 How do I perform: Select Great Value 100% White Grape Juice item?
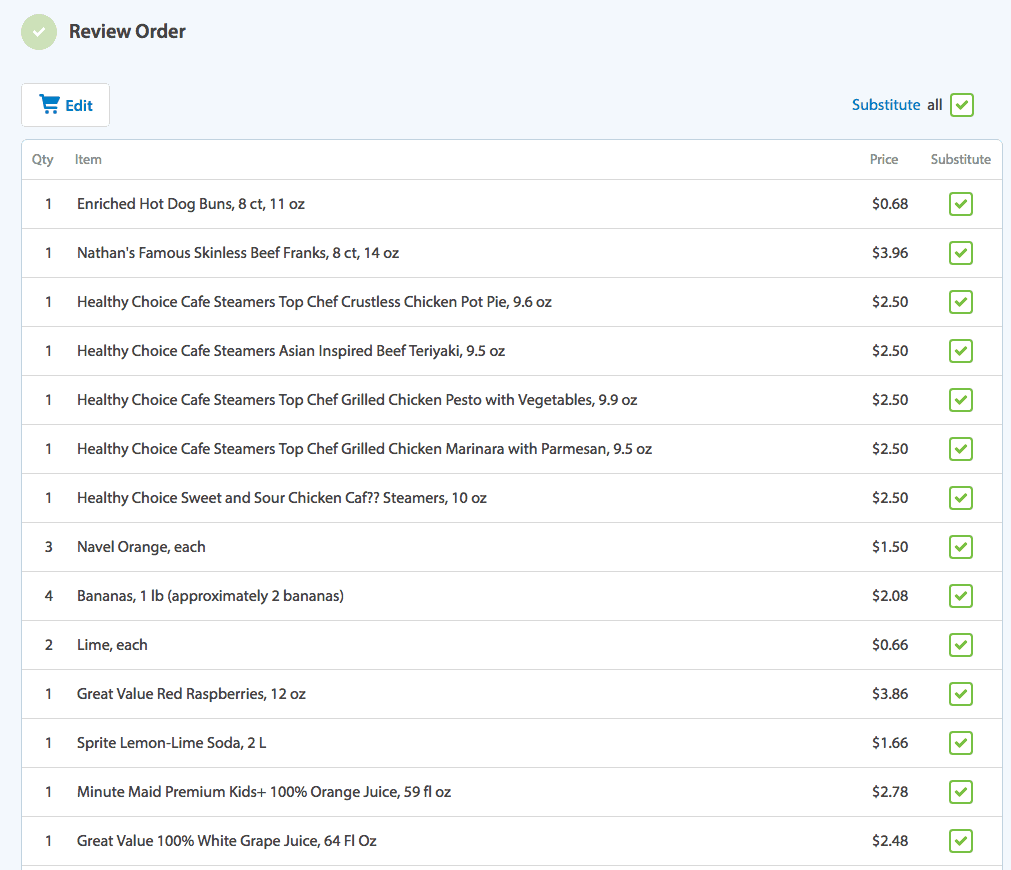[227, 841]
